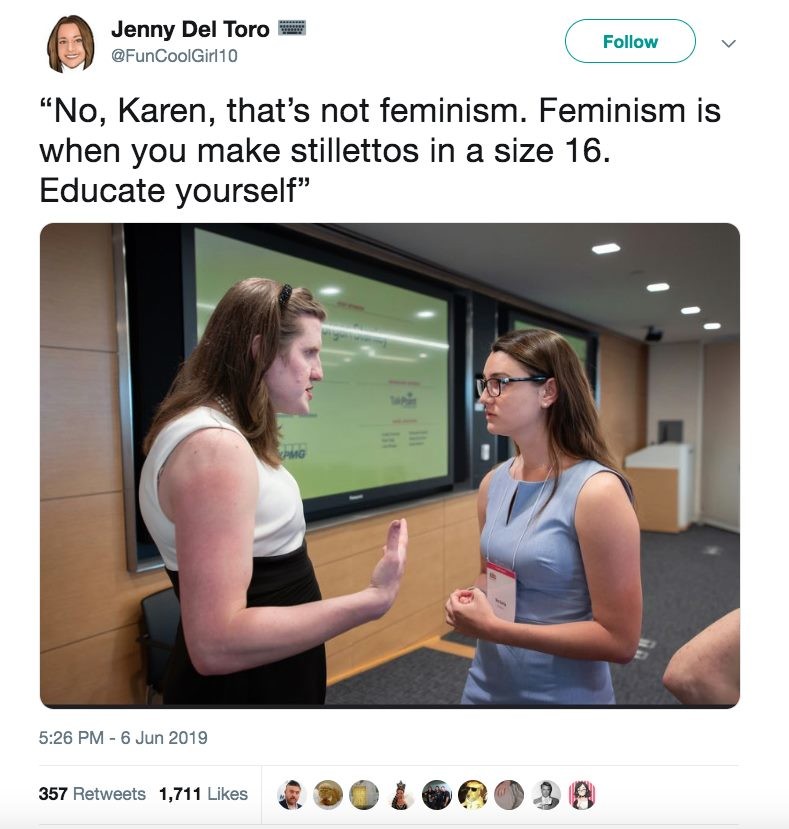
Task: Open liker avatar of dog wearing sunglasses
Action: (473, 795)
